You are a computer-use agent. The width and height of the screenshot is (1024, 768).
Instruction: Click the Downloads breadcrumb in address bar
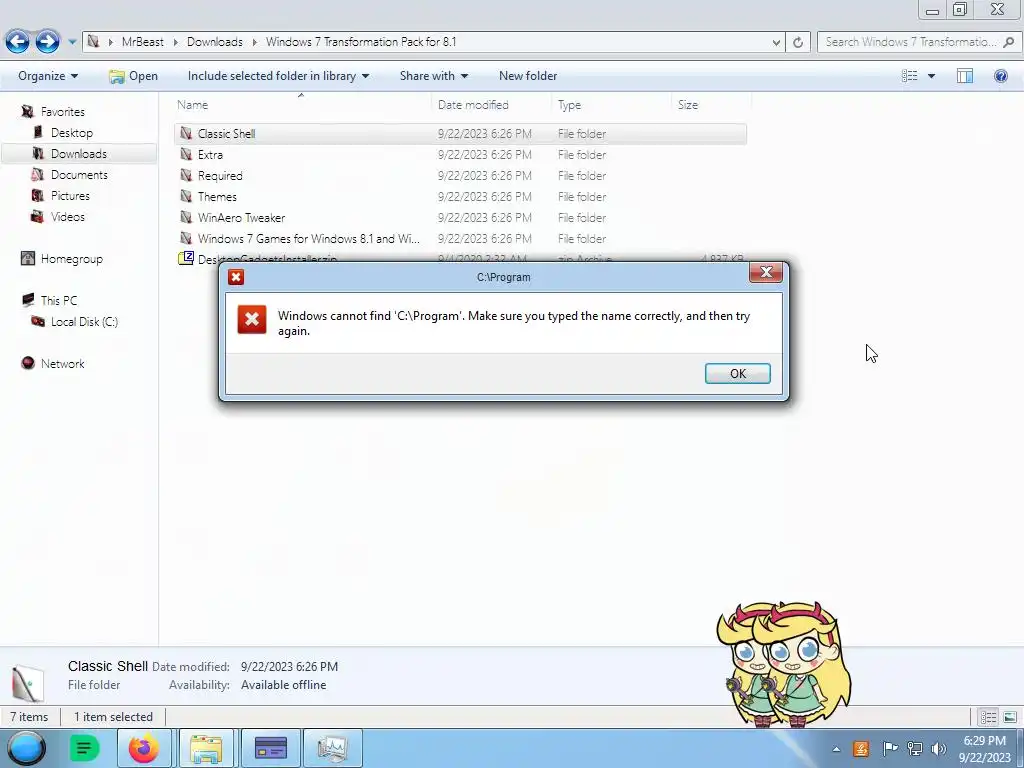[x=214, y=42]
